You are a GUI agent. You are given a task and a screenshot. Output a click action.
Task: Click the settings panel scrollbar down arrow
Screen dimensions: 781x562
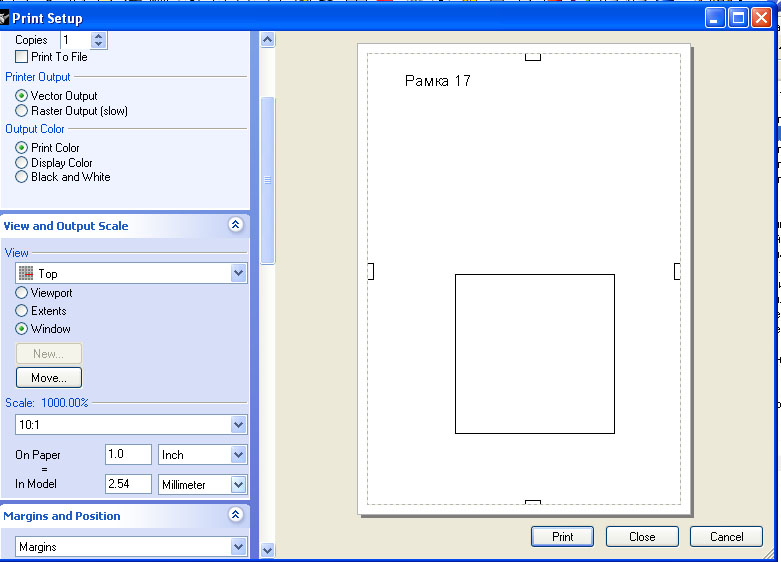point(267,550)
